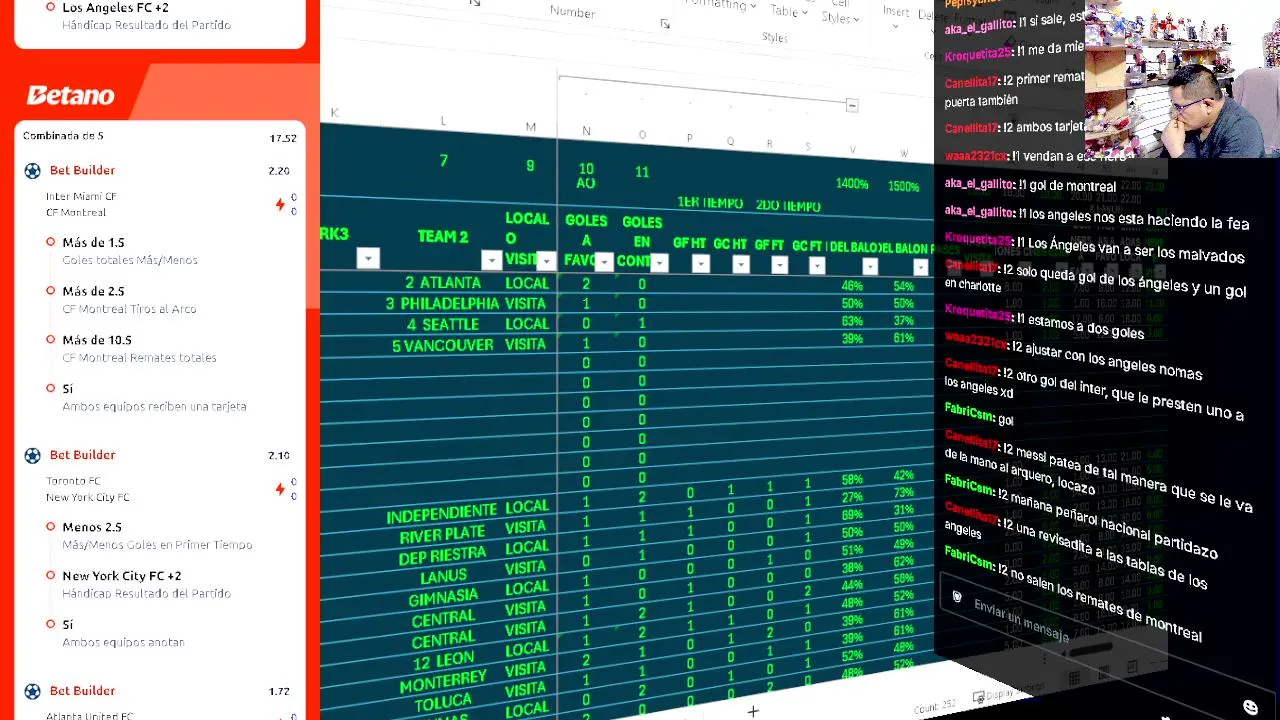Click username aka_el_gallito on the gol de montreal message

[x=980, y=185]
